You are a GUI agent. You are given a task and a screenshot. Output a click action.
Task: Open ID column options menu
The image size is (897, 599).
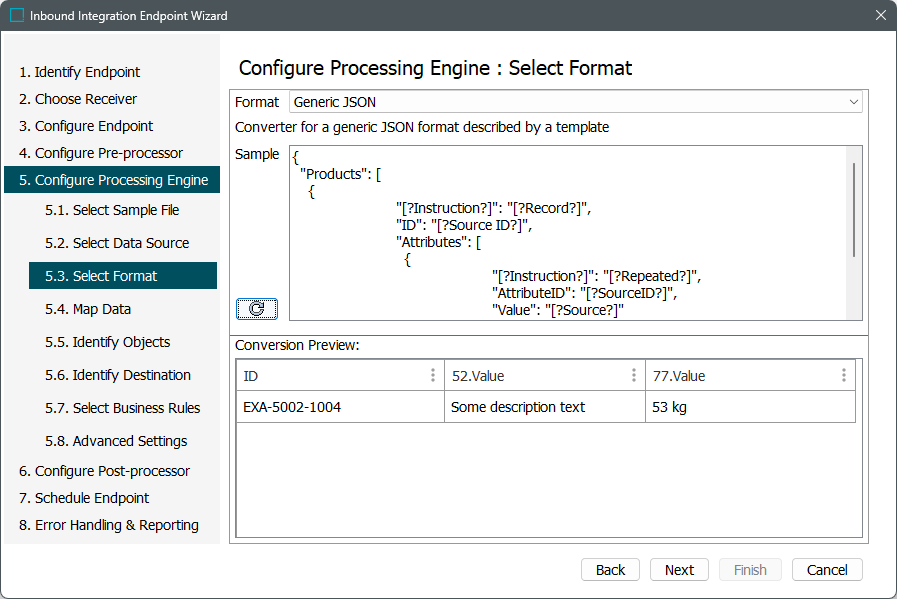tap(433, 376)
